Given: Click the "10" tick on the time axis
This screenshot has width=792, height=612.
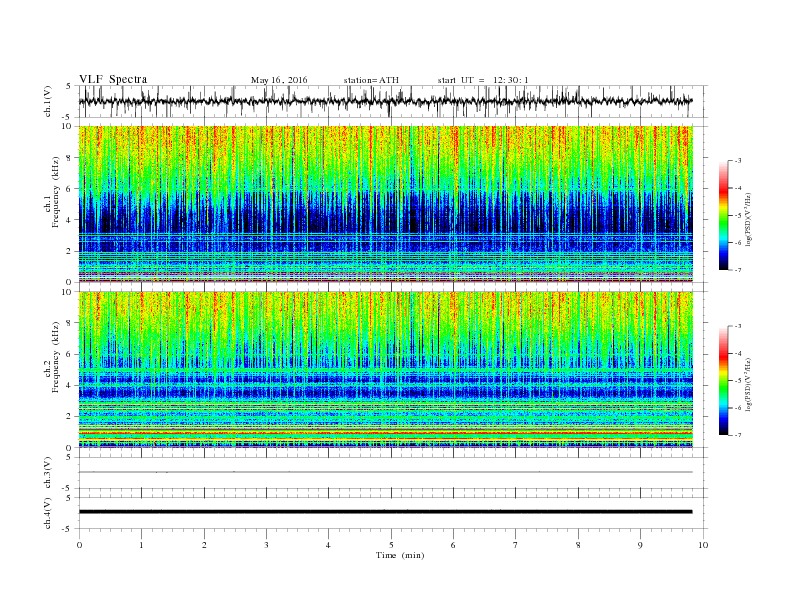Looking at the screenshot, I should [703, 545].
